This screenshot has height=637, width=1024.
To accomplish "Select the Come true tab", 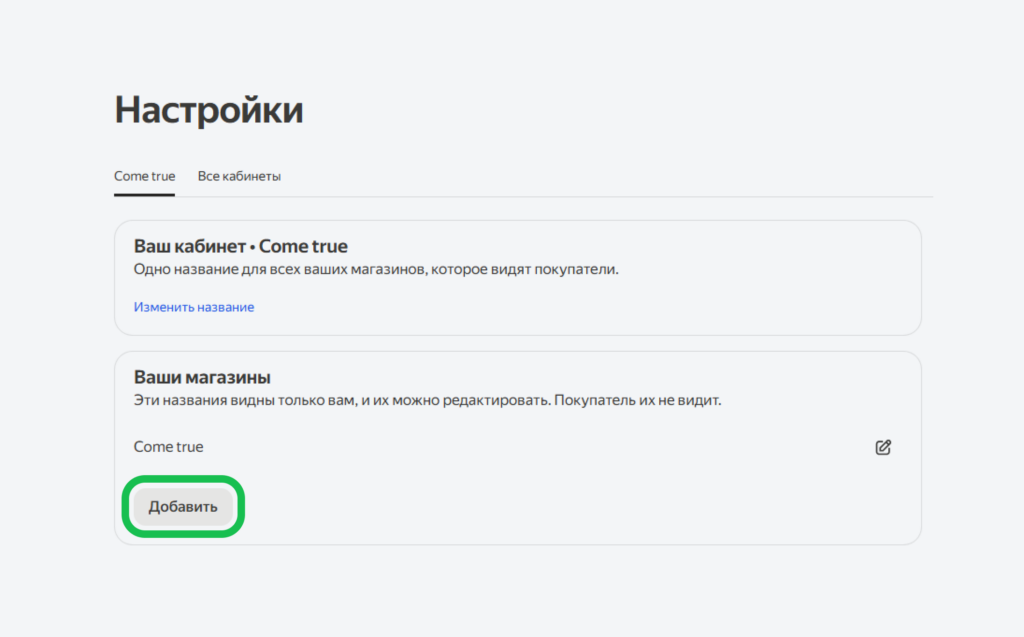I will click(x=144, y=175).
